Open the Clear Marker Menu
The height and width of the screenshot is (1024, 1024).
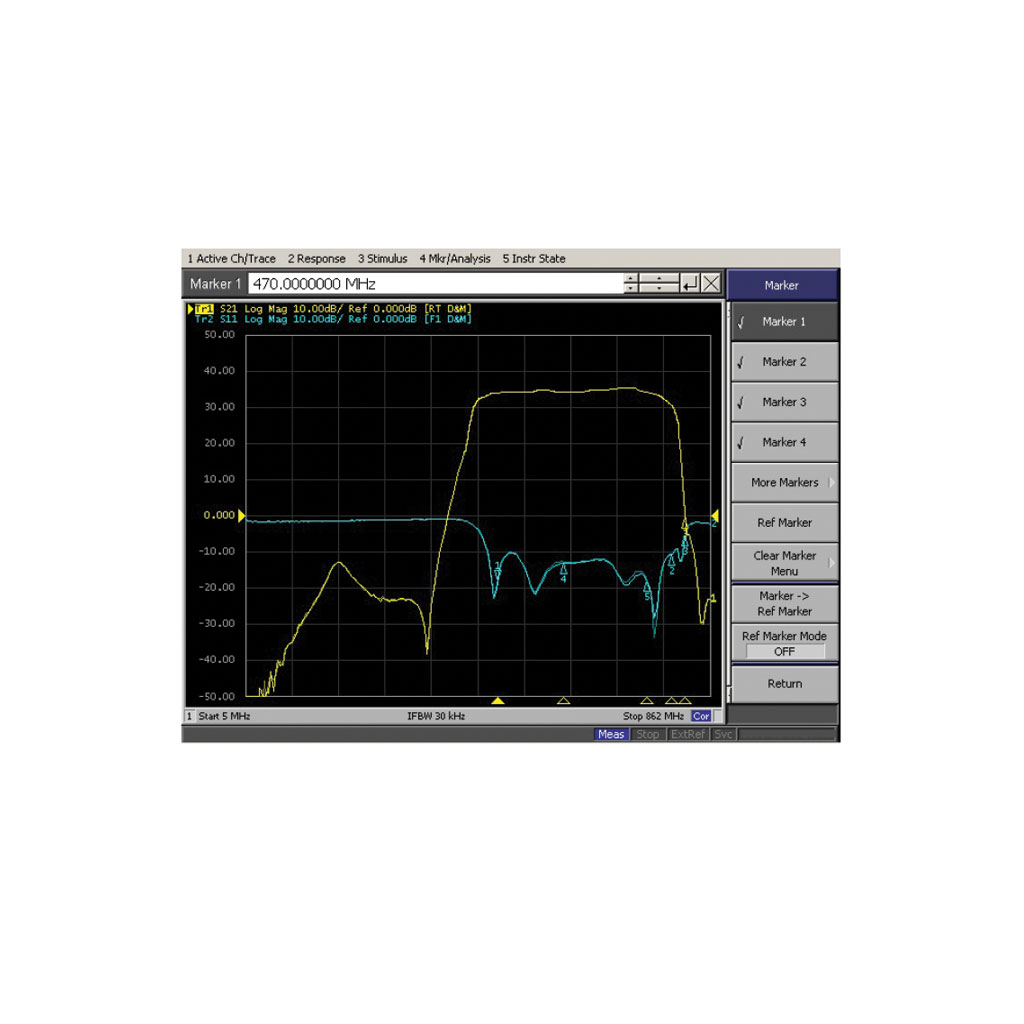coord(784,563)
